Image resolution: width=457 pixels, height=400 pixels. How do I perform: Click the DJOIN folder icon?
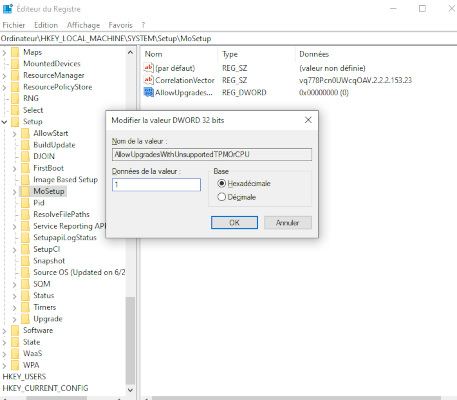click(25, 156)
